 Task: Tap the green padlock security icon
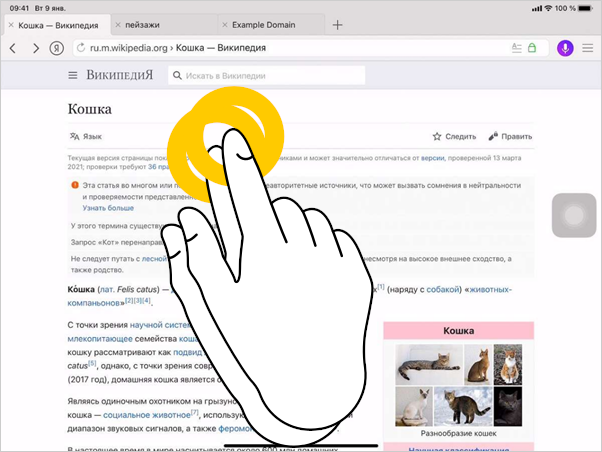[532, 48]
